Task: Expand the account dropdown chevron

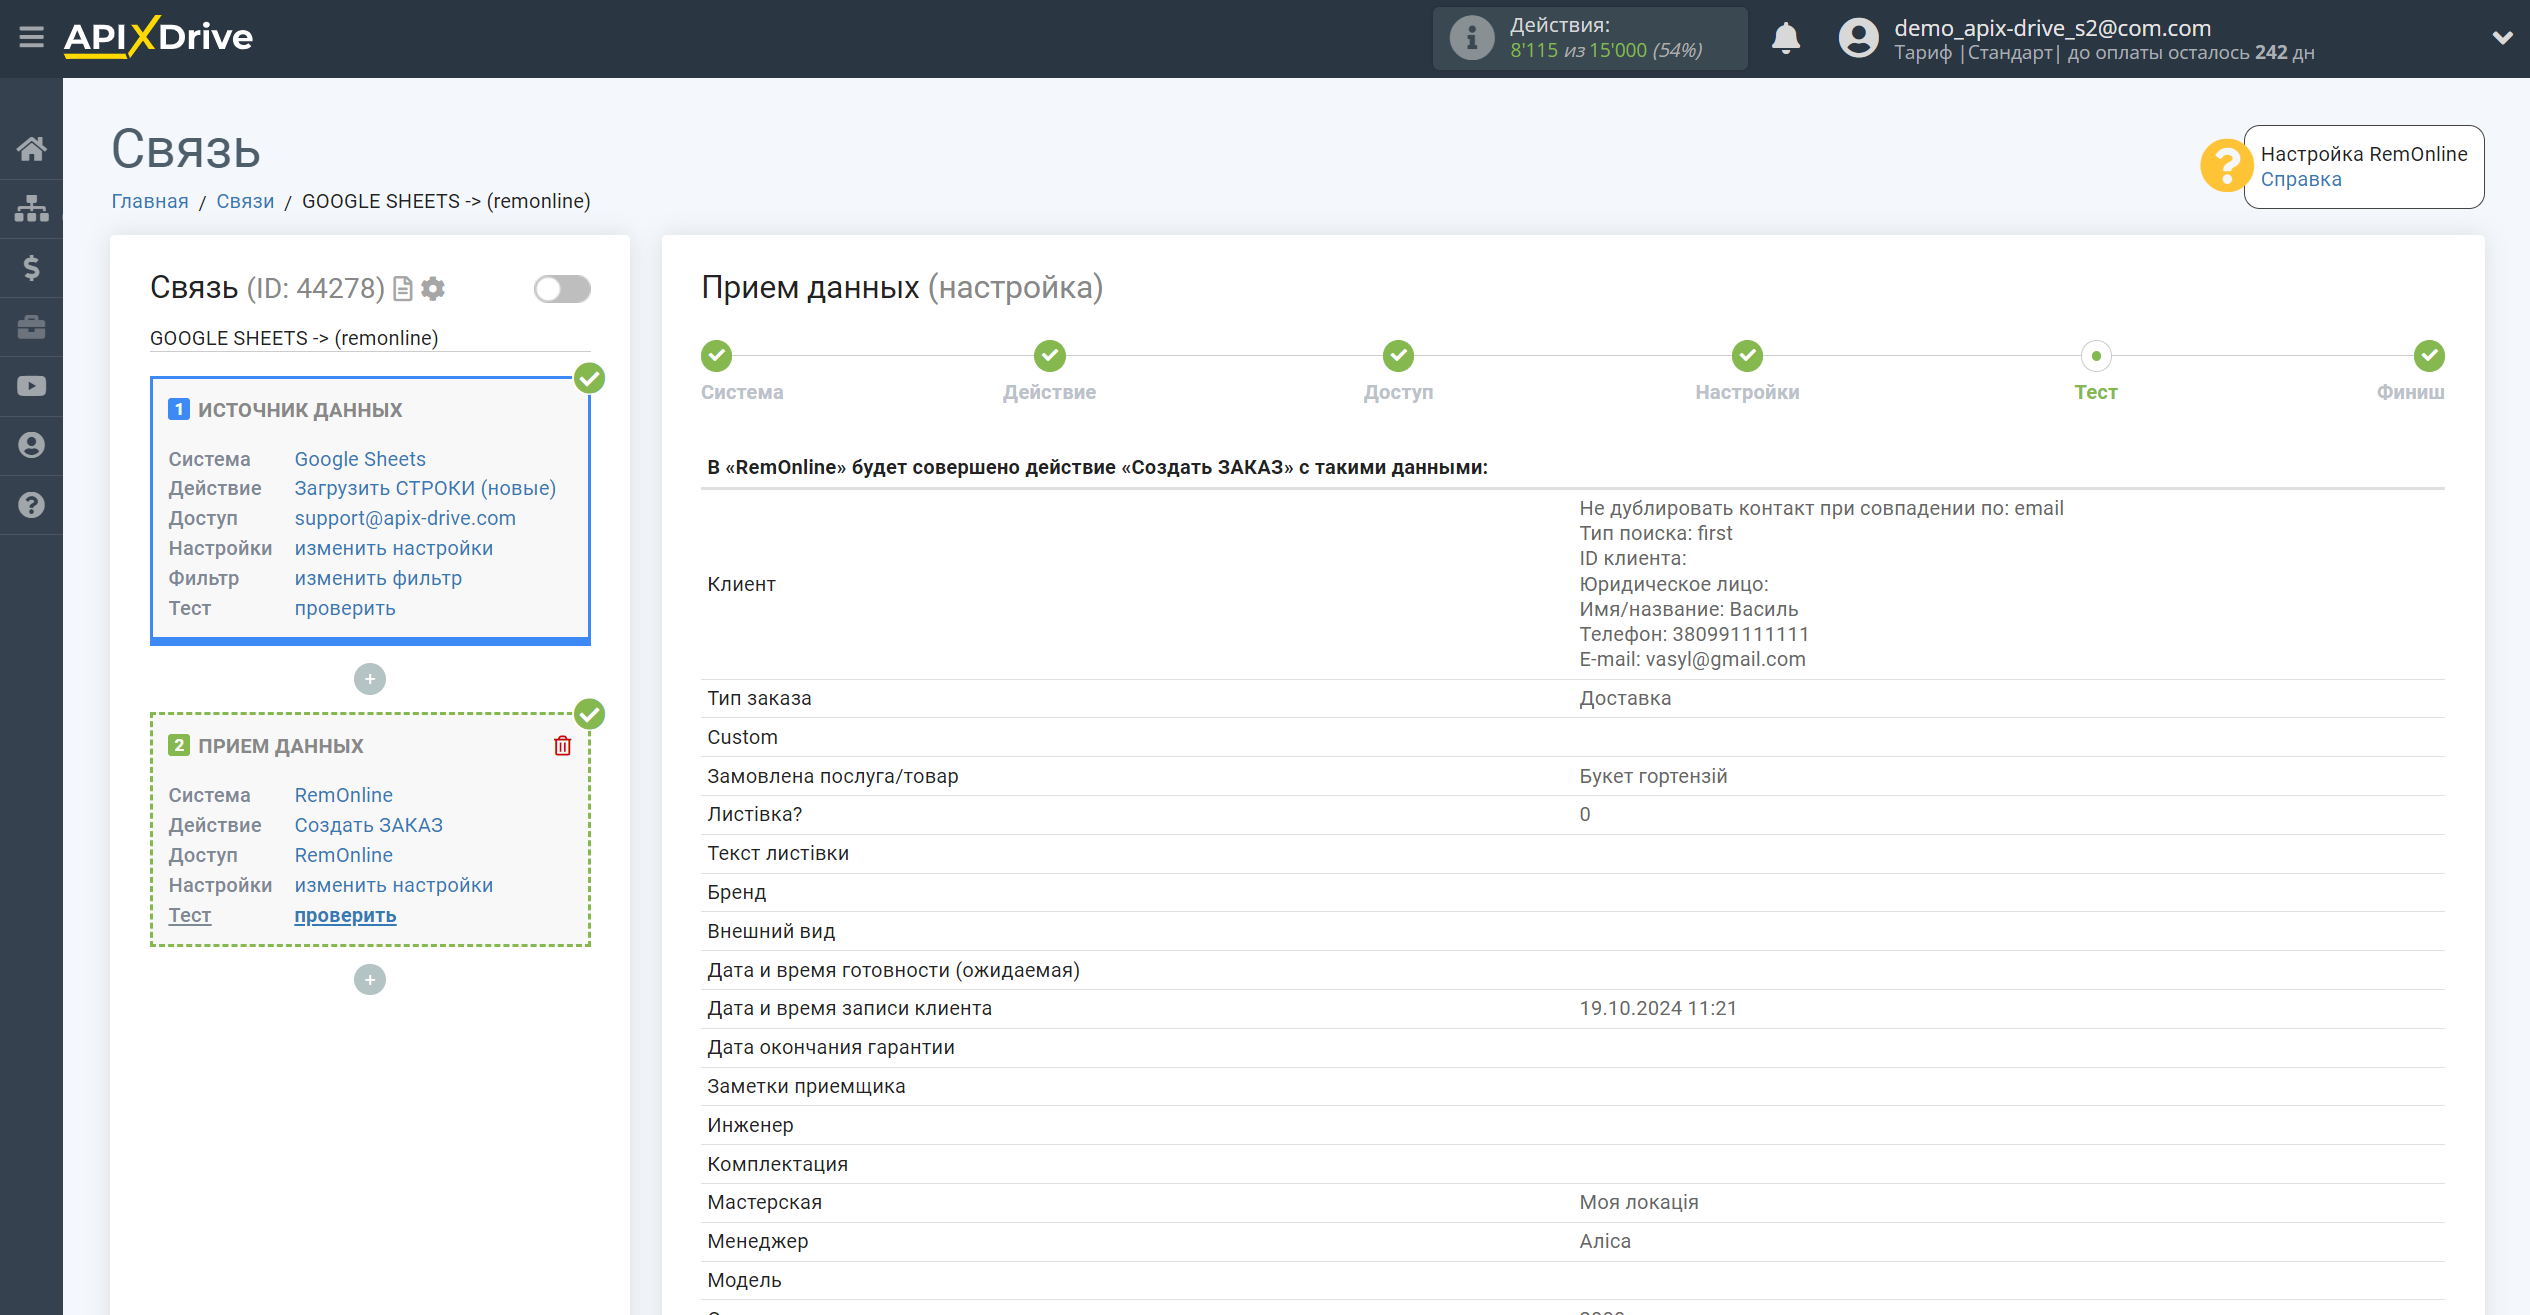Action: click(2502, 38)
